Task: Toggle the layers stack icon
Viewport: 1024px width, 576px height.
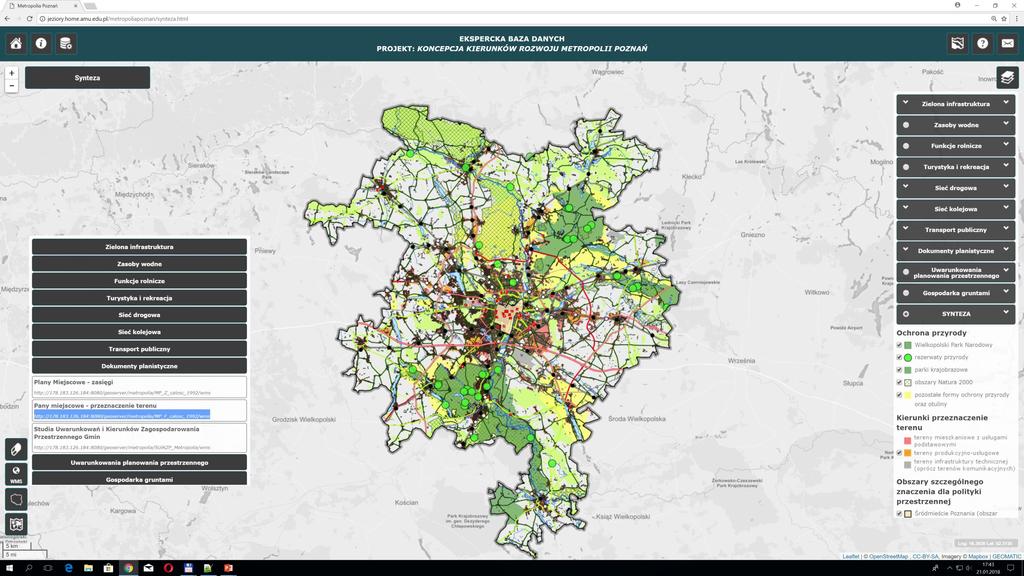Action: 1007,78
